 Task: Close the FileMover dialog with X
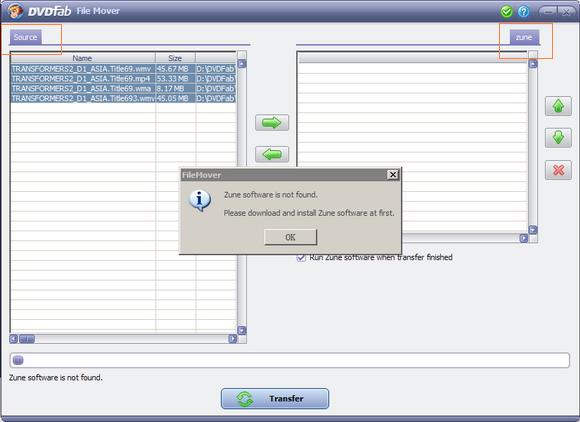[393, 175]
